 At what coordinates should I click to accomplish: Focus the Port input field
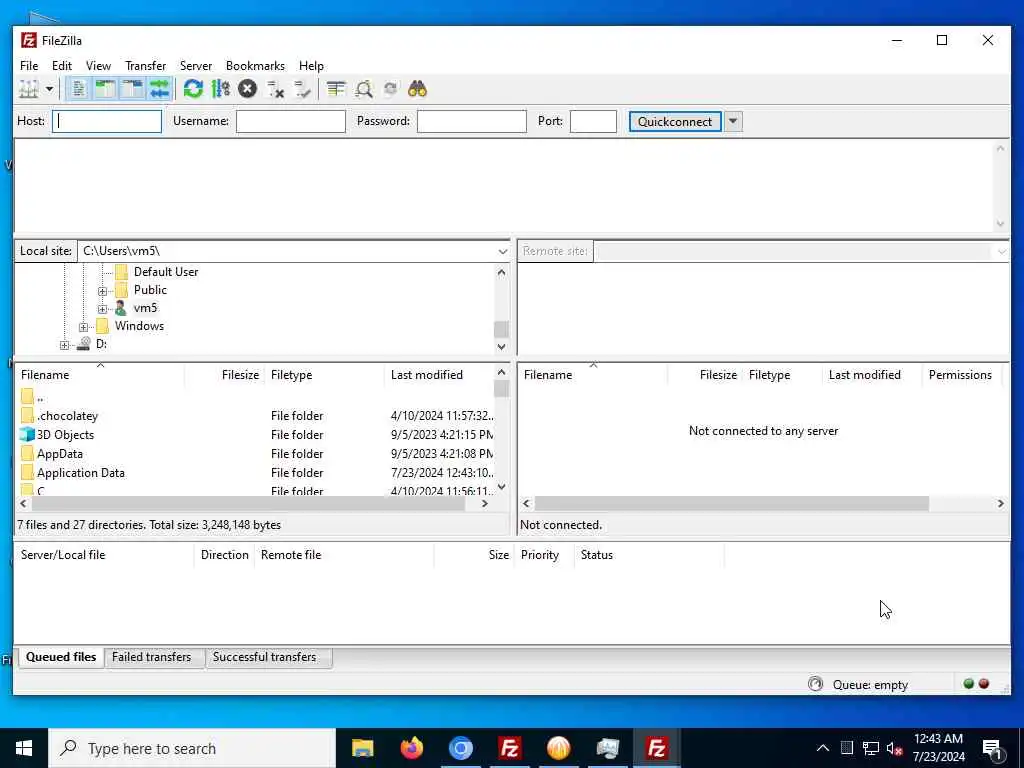pos(593,121)
